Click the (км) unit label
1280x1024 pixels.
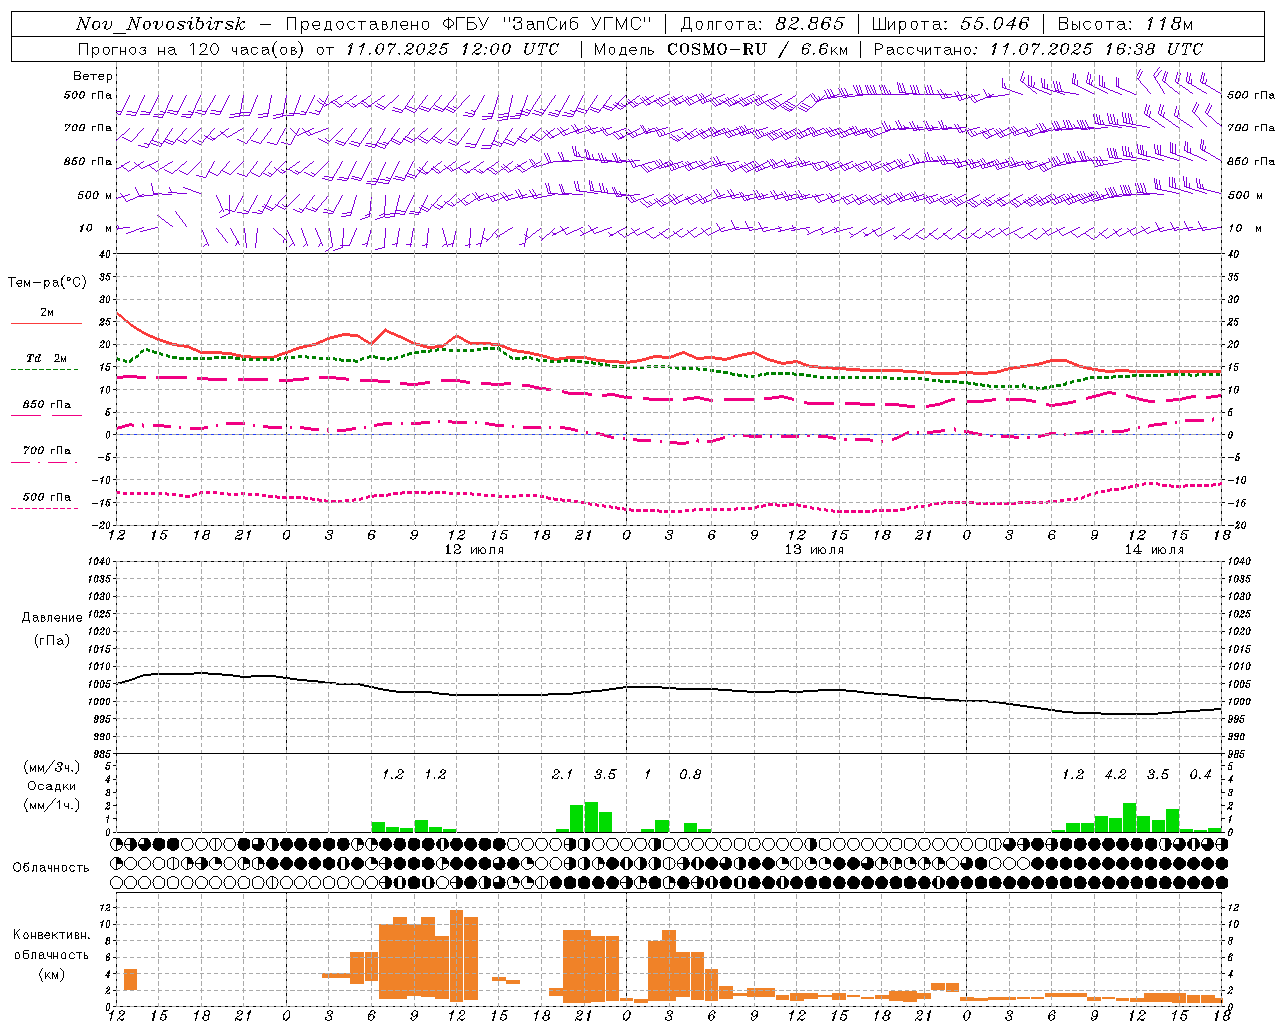(x=52, y=974)
